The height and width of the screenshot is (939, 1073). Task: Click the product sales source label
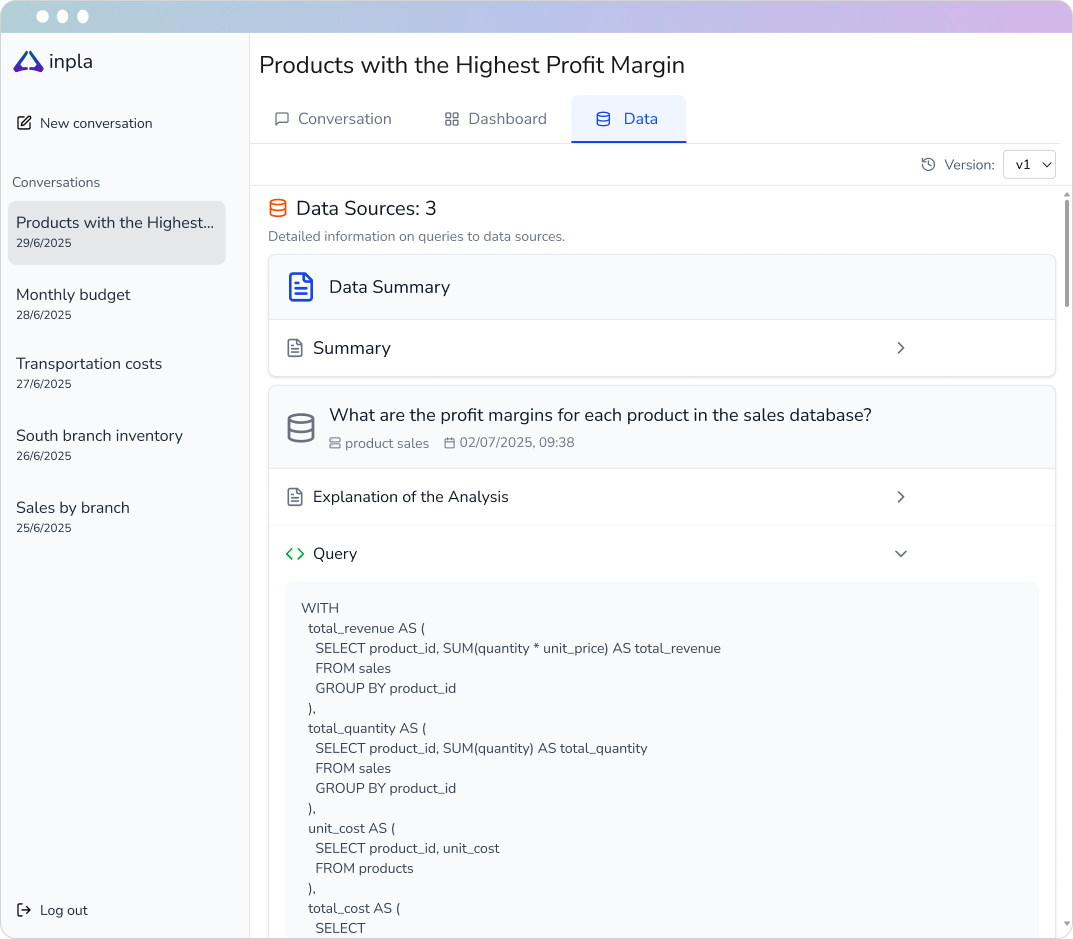(387, 443)
